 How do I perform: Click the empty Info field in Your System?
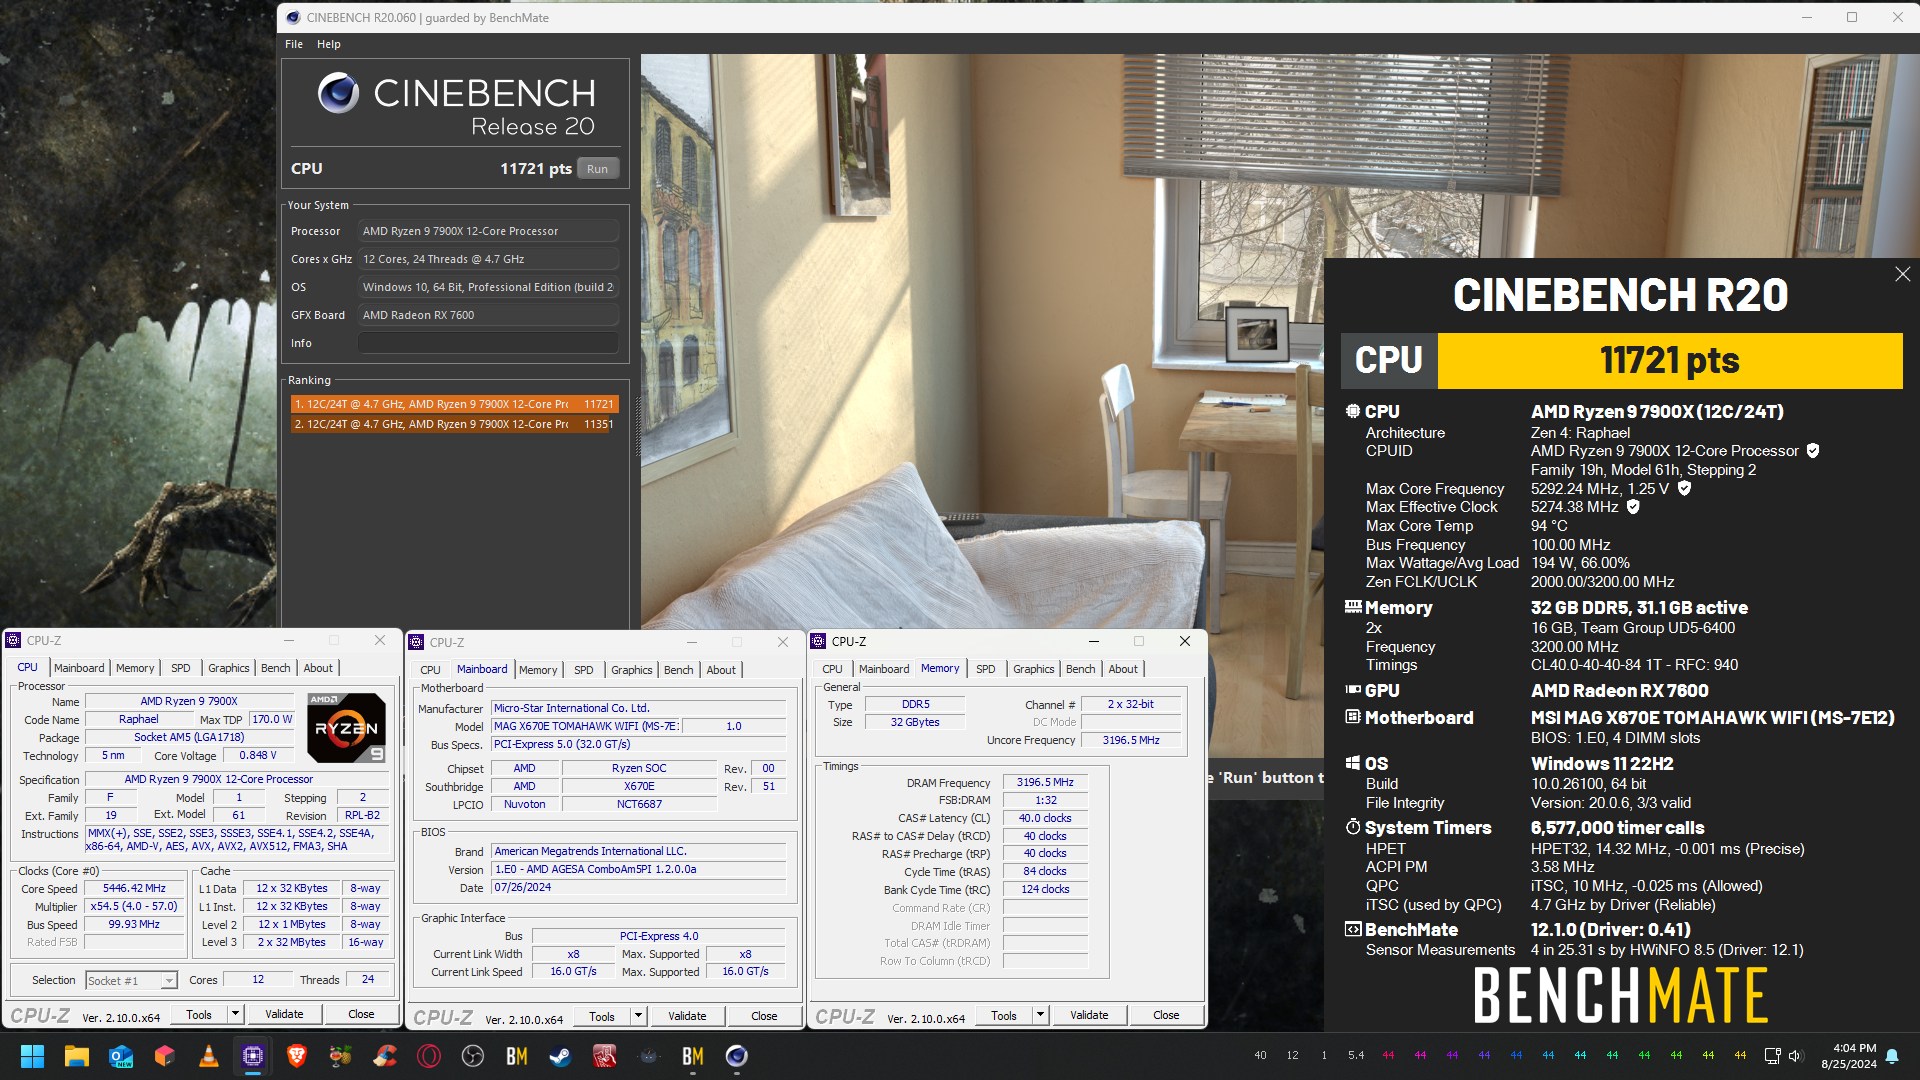click(488, 343)
